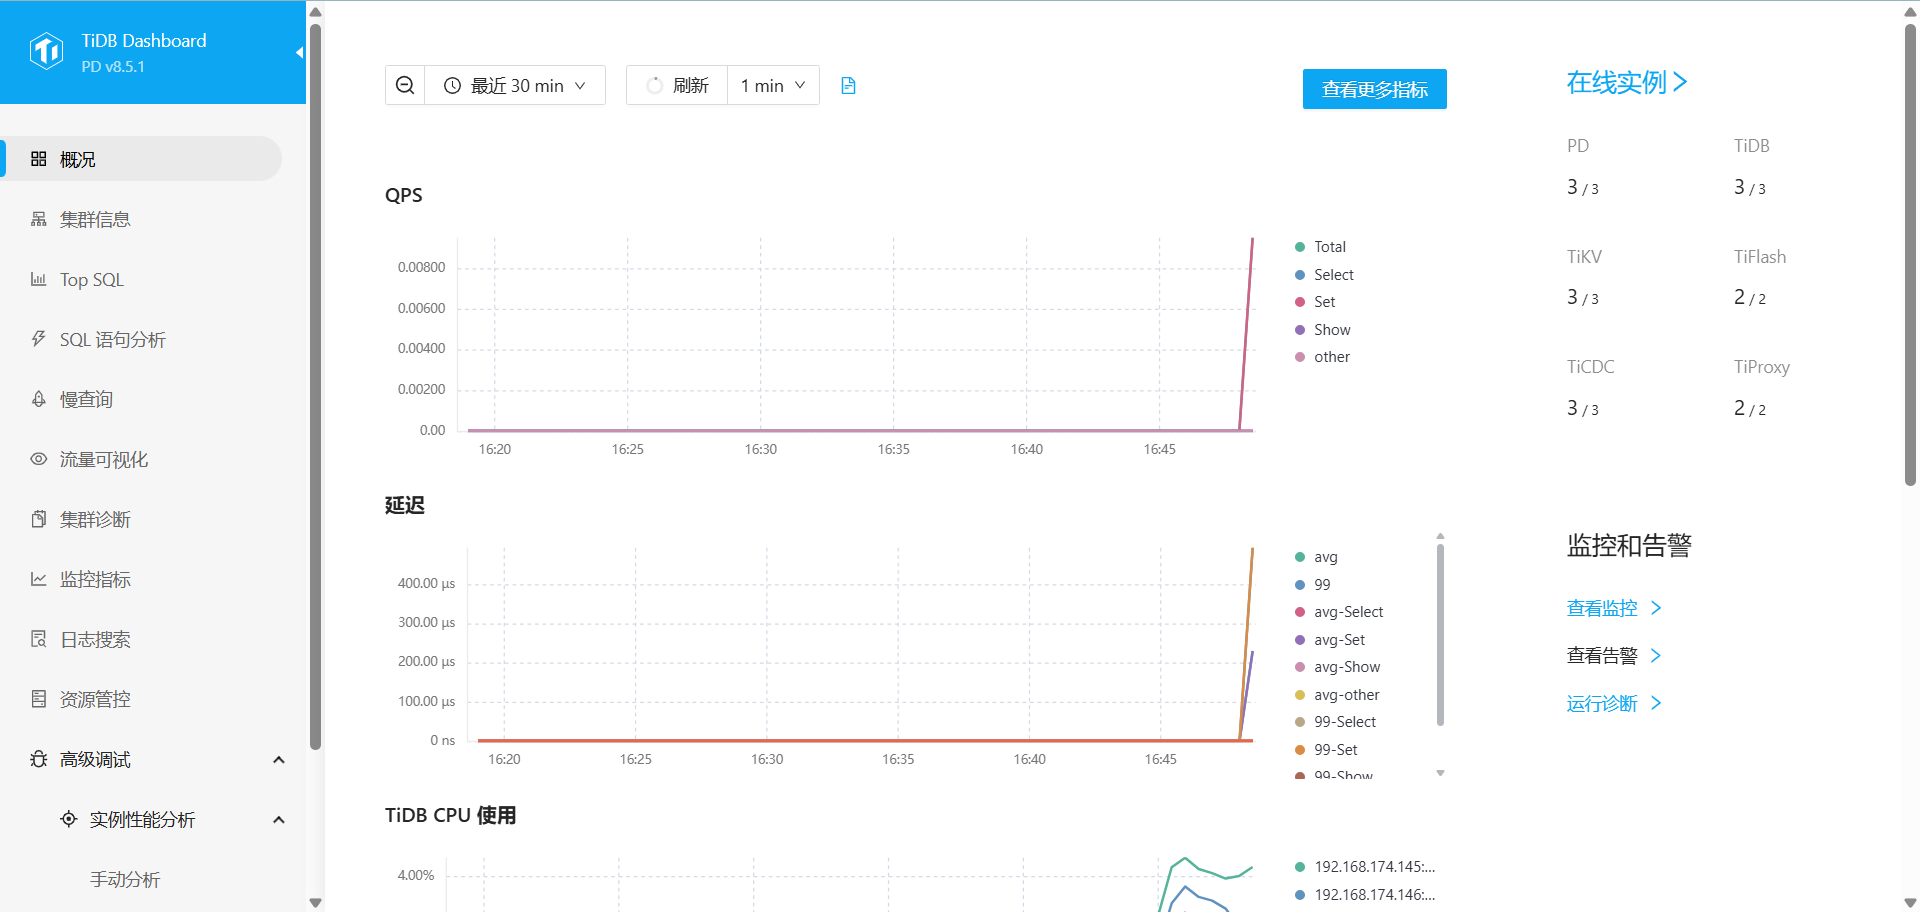Click the arrow icon next to 运行诊断
The height and width of the screenshot is (912, 1920).
coord(1656,703)
